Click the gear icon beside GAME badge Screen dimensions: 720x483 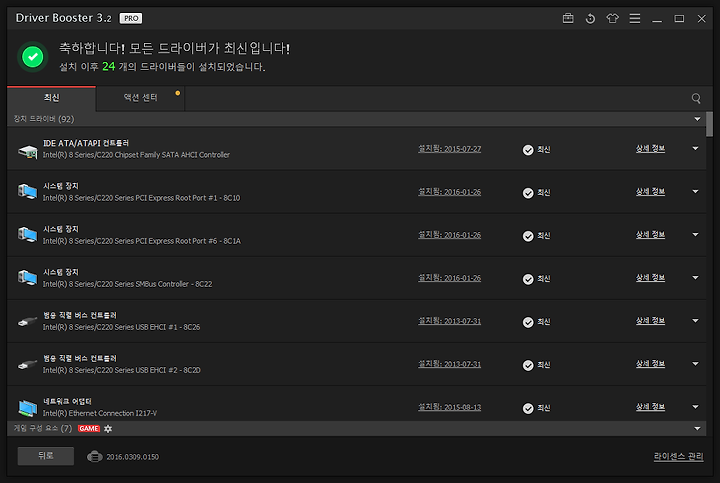pyautogui.click(x=108, y=428)
